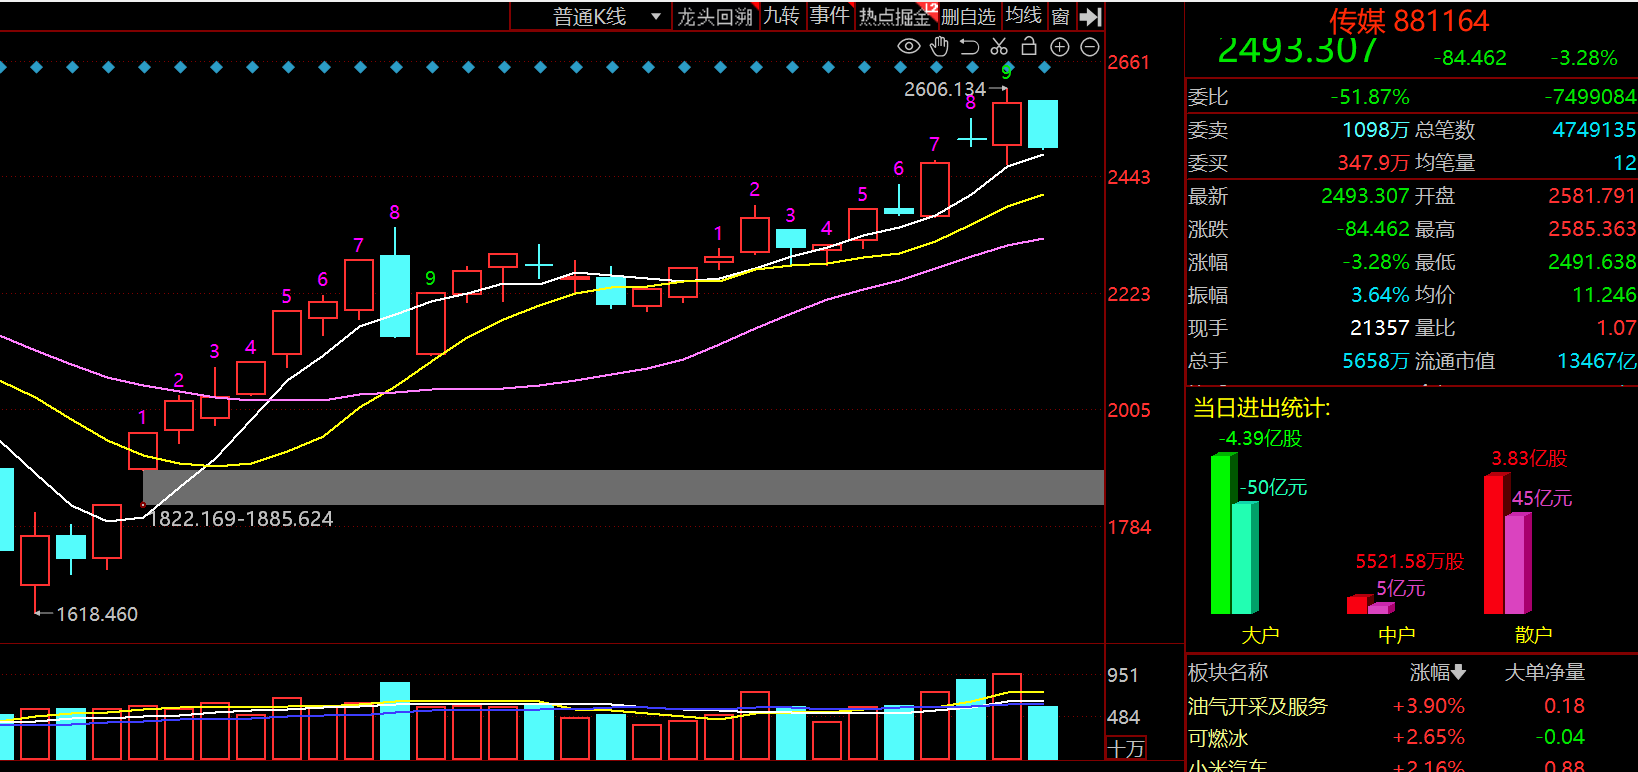
Task: Click the 1618.460 low price label
Action: (x=97, y=614)
